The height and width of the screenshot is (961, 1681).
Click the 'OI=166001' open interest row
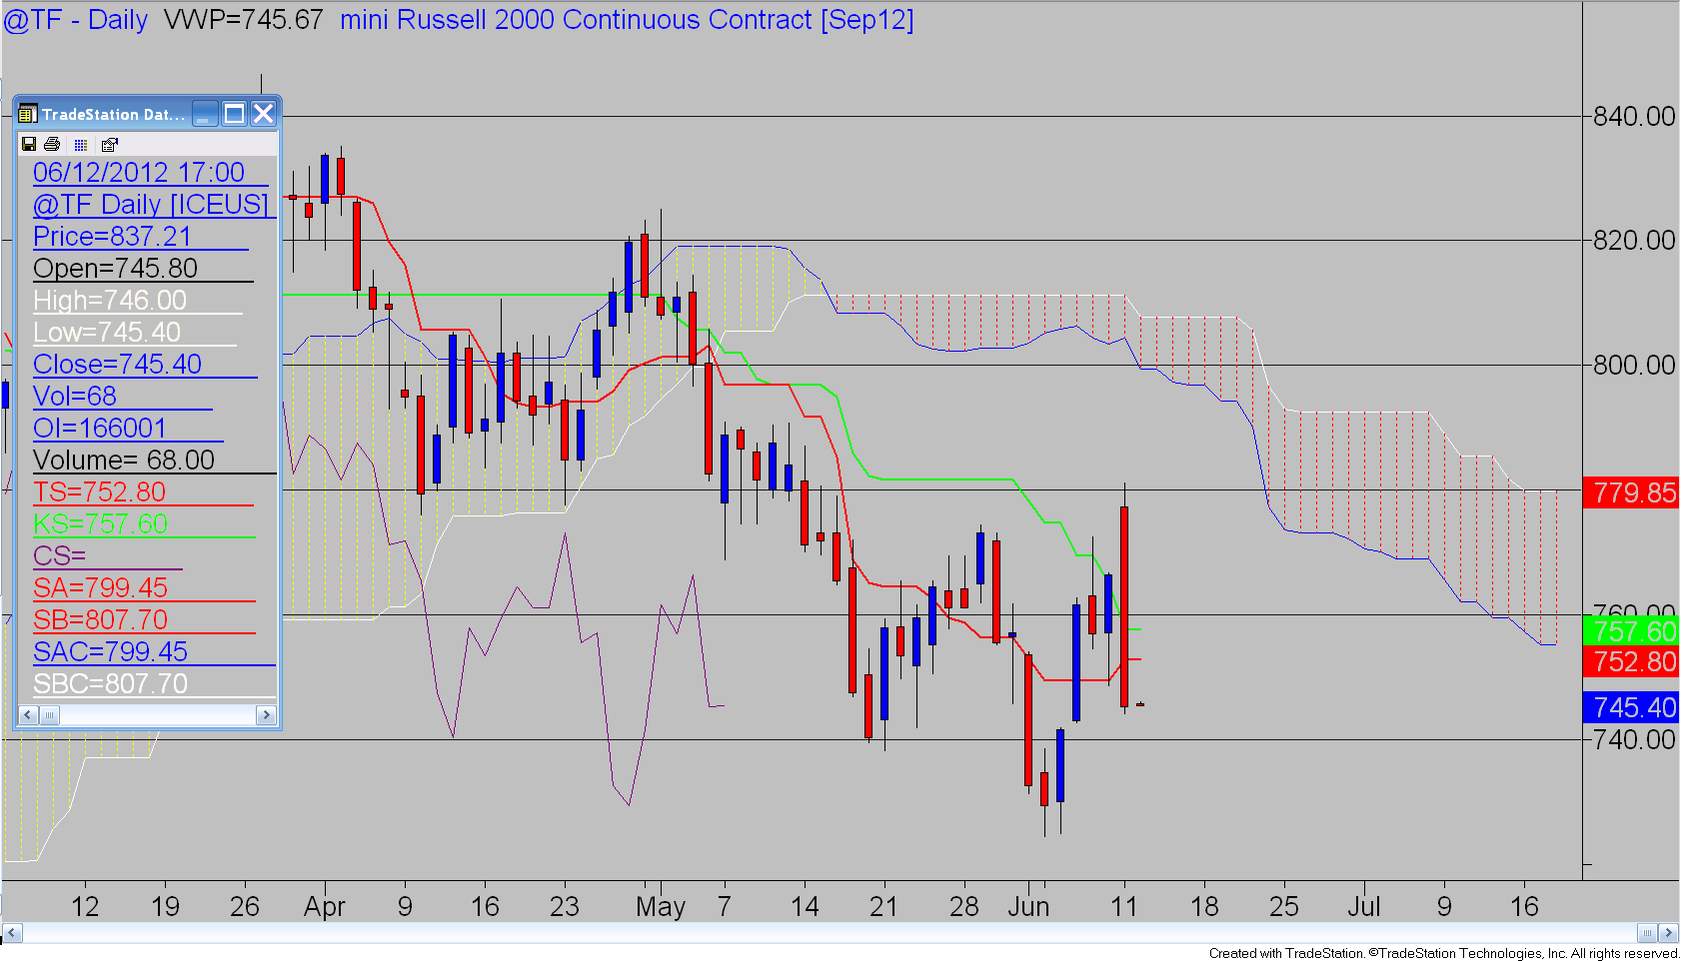tap(100, 428)
